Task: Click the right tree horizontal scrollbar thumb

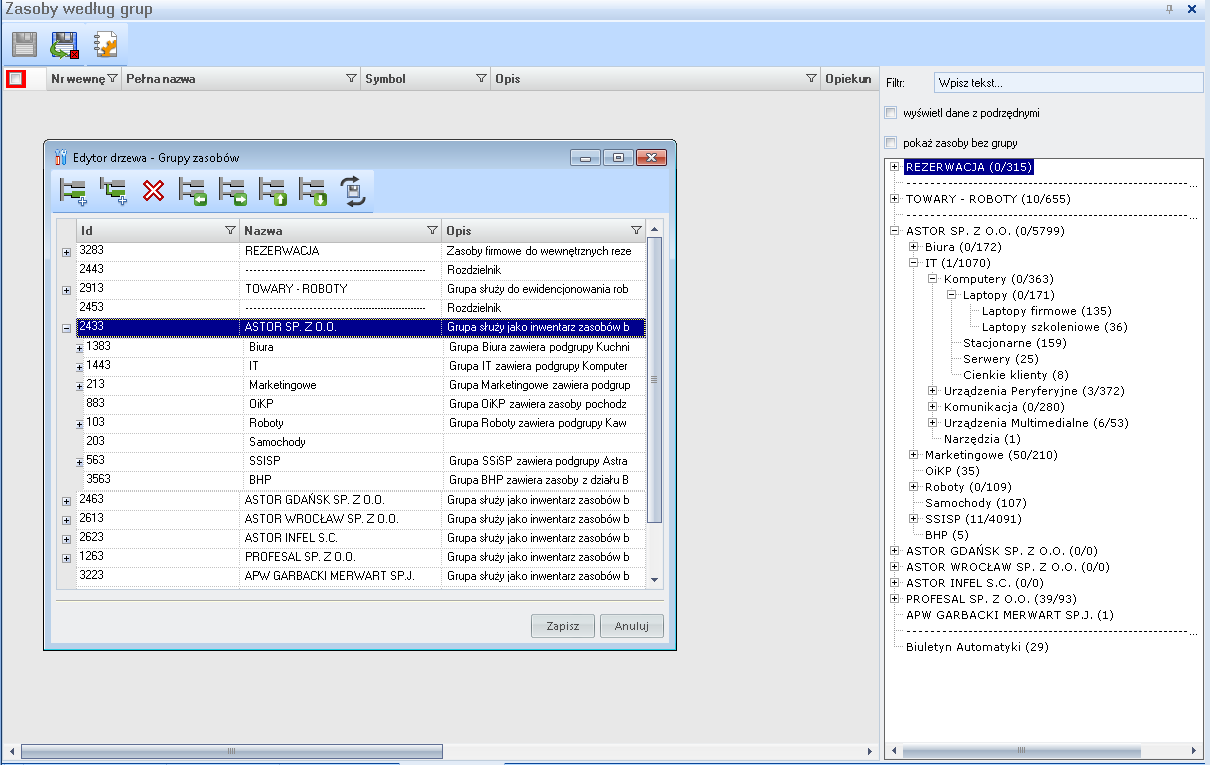Action: [1022, 751]
